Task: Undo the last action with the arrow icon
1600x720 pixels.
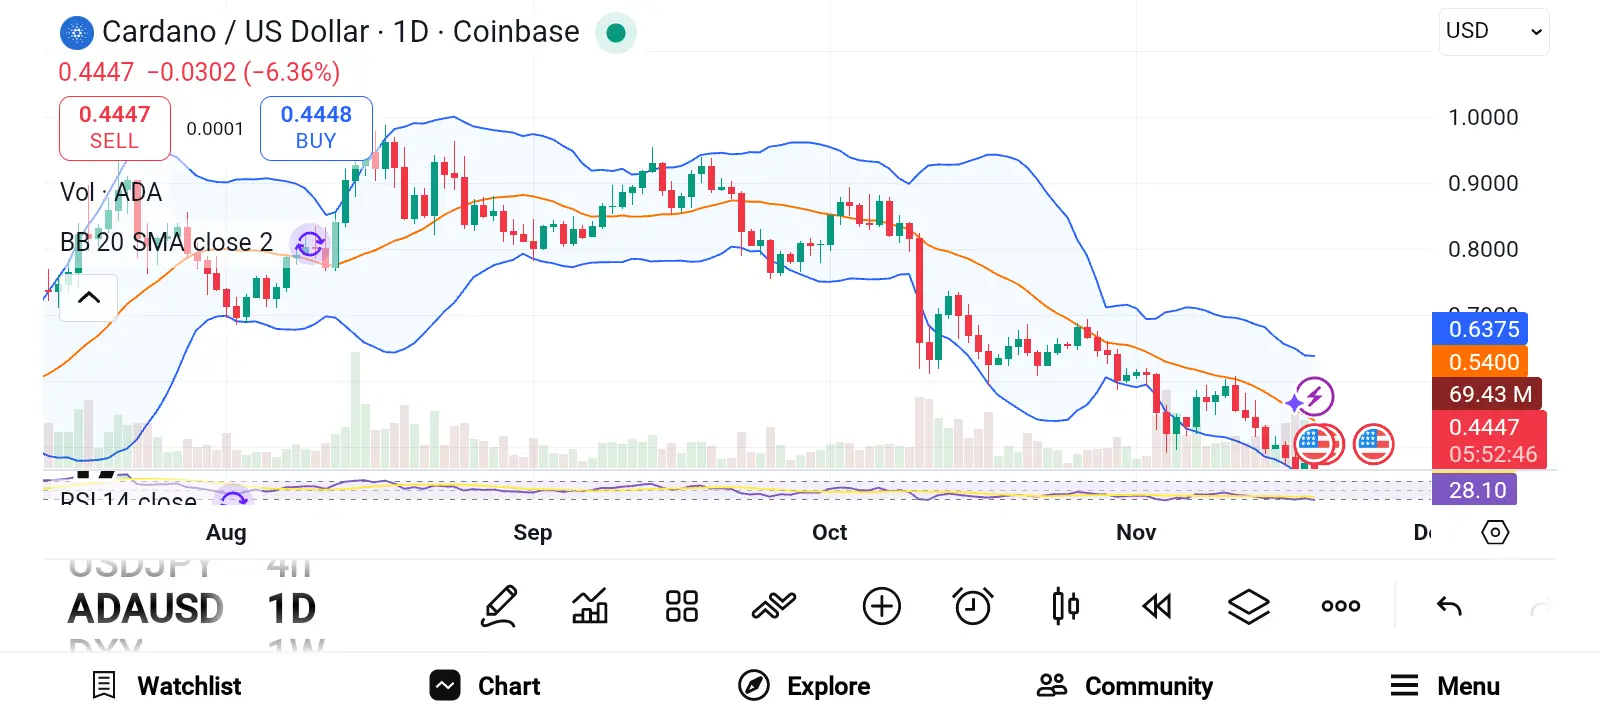Action: pos(1449,606)
